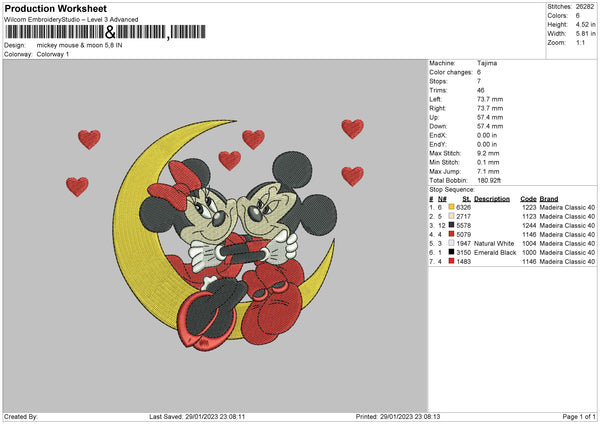Viewport: 600px width, 424px height.
Task: Click the EndX value 0.00 in
Action: click(487, 135)
